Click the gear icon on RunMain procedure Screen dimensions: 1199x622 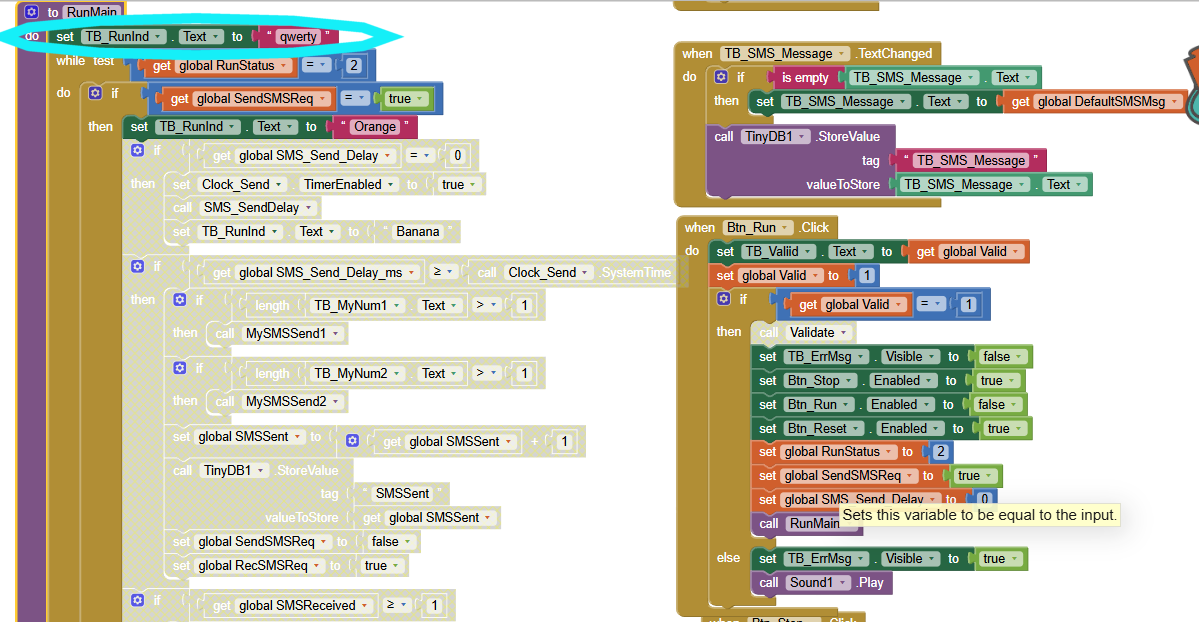tap(30, 12)
